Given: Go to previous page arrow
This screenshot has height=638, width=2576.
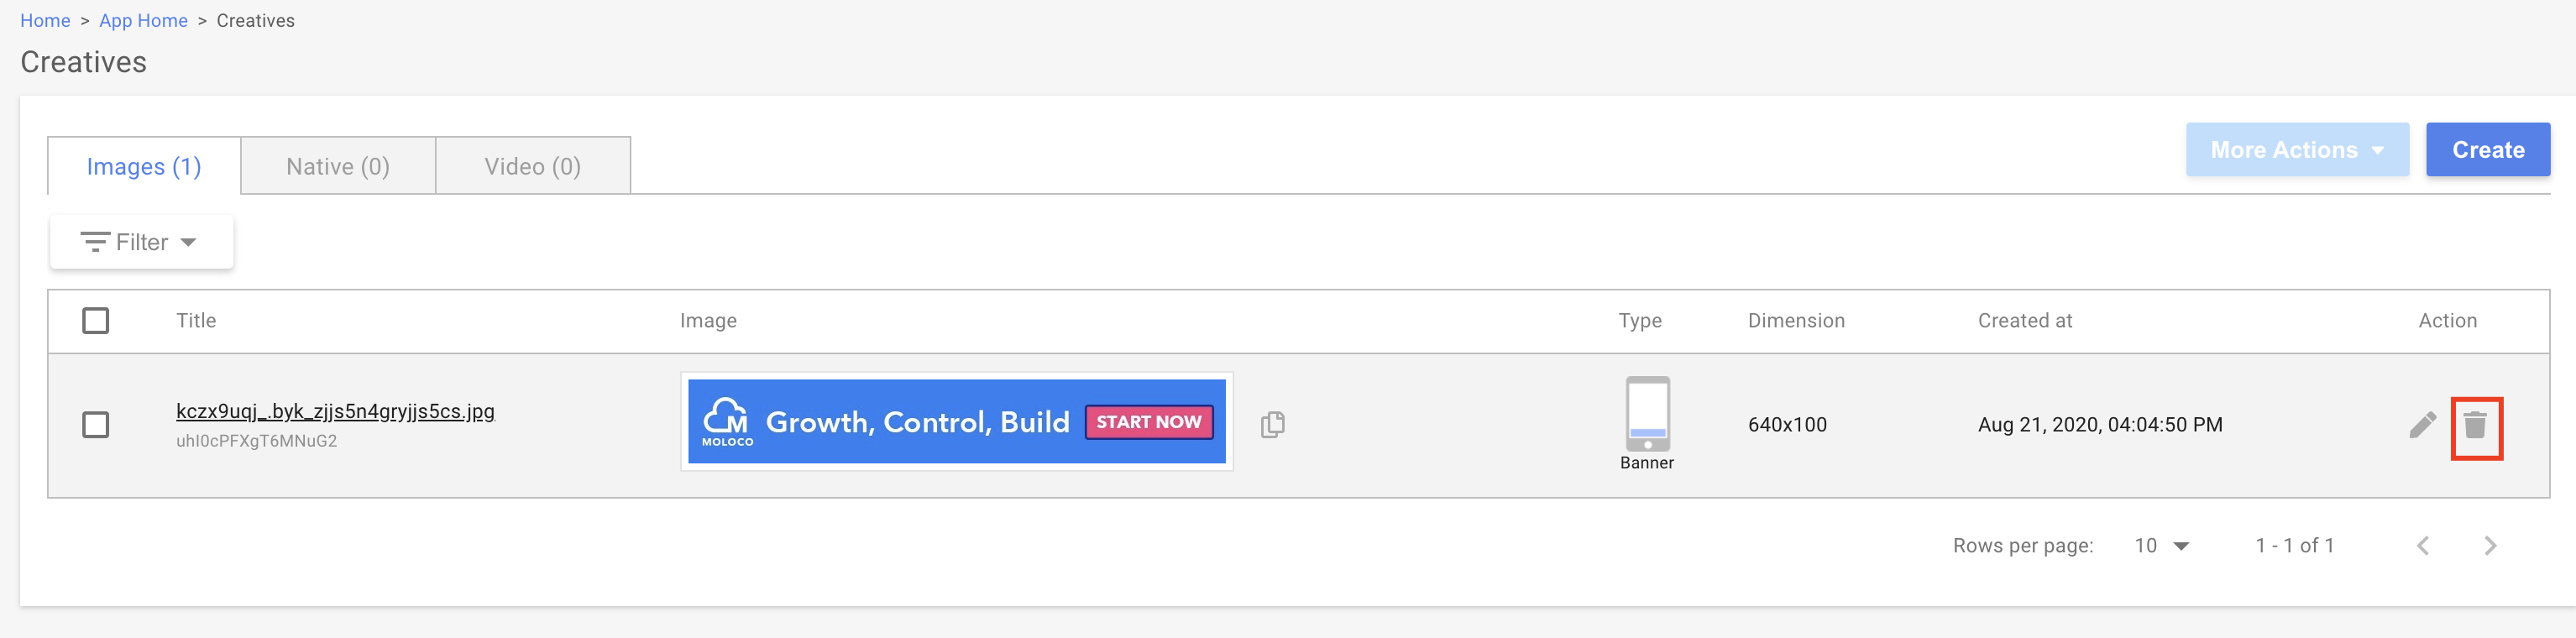Looking at the screenshot, I should coord(2423,546).
